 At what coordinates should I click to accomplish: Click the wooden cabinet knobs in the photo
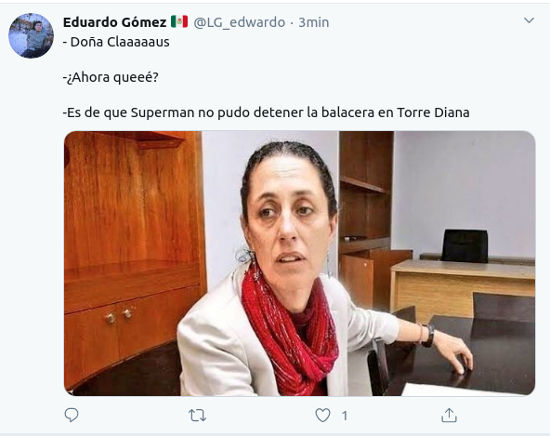click(119, 316)
